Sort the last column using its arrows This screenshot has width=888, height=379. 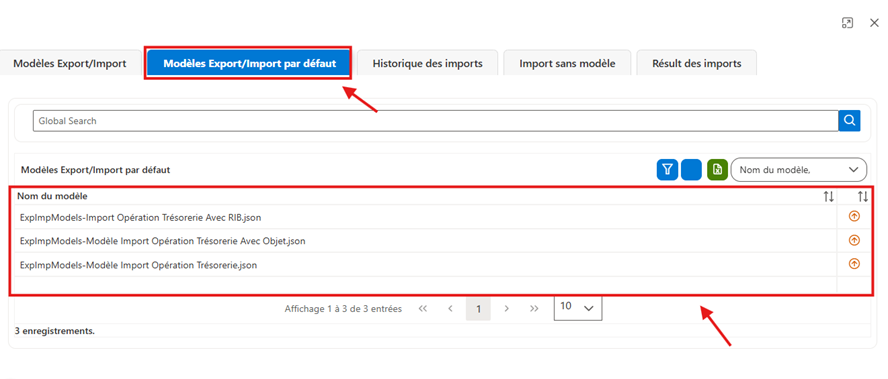pyautogui.click(x=863, y=197)
